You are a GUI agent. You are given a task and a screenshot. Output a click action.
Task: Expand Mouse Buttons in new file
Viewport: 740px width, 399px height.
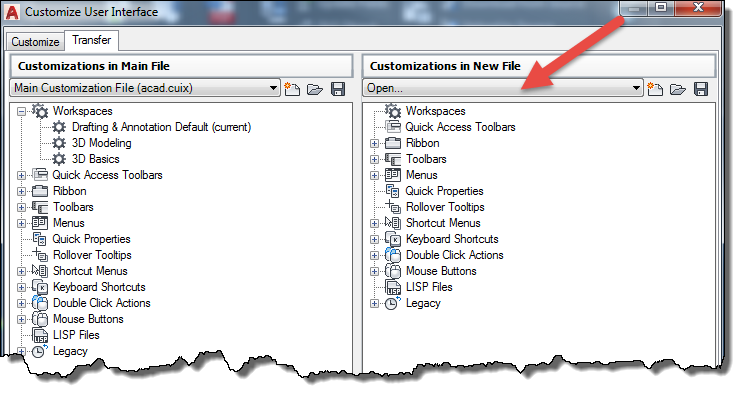point(374,272)
